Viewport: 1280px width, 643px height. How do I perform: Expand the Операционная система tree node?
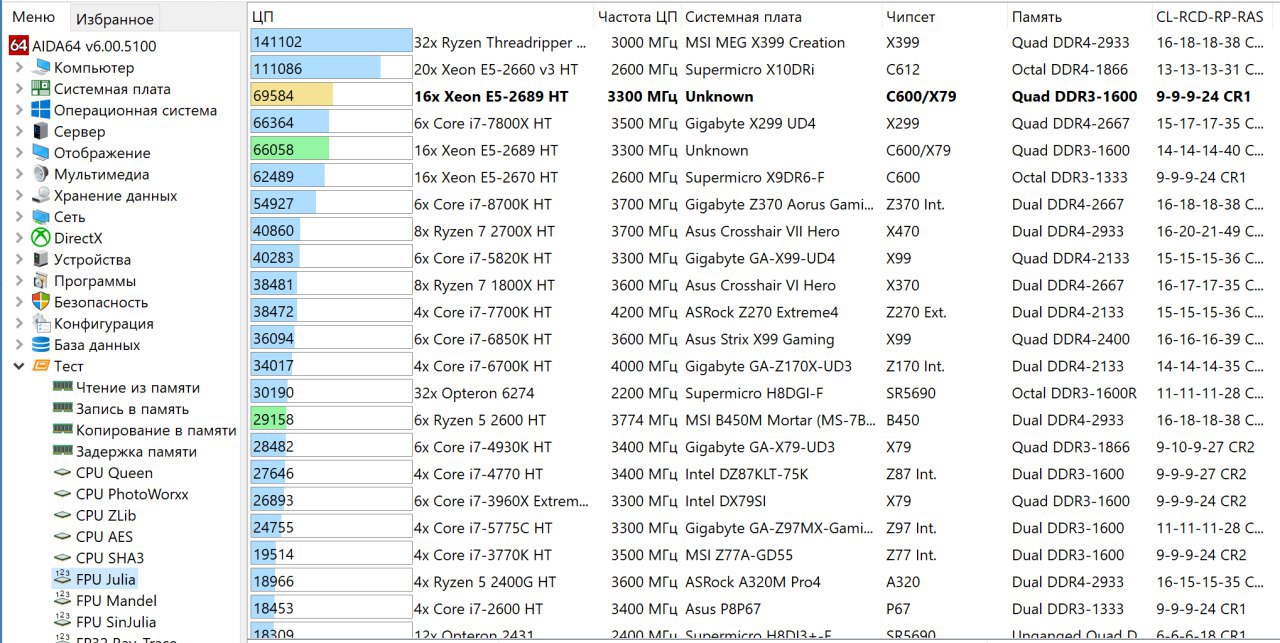(19, 110)
